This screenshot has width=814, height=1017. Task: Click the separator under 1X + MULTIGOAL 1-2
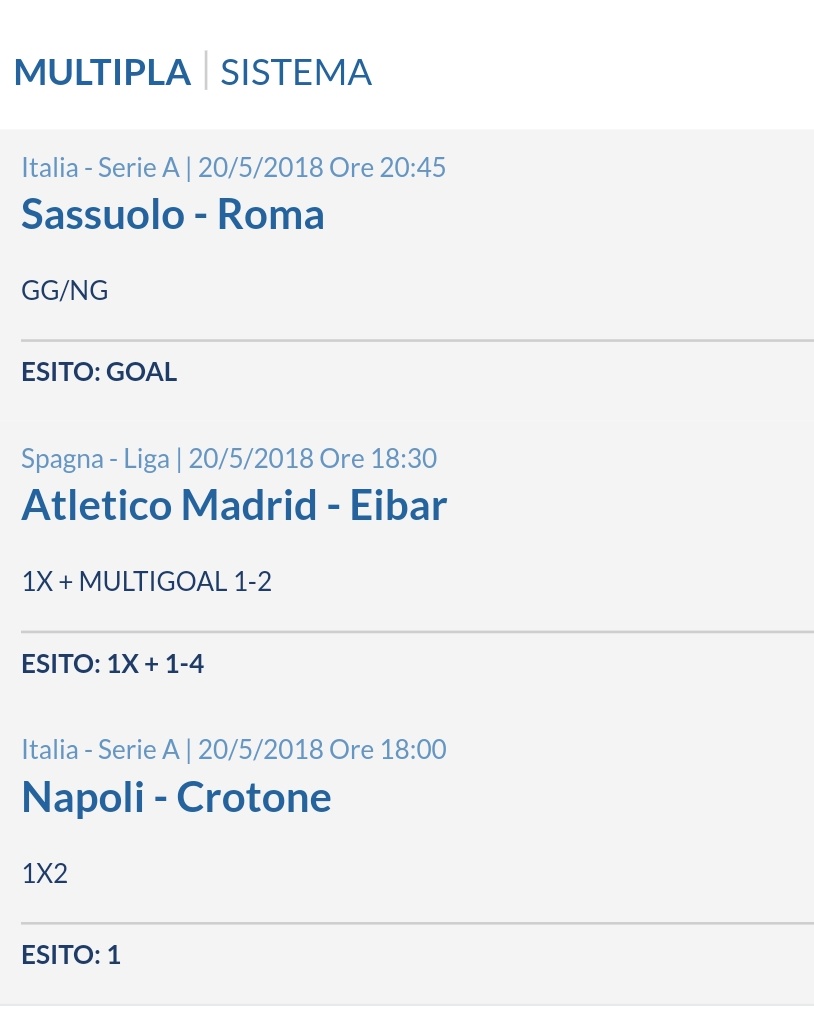click(418, 631)
